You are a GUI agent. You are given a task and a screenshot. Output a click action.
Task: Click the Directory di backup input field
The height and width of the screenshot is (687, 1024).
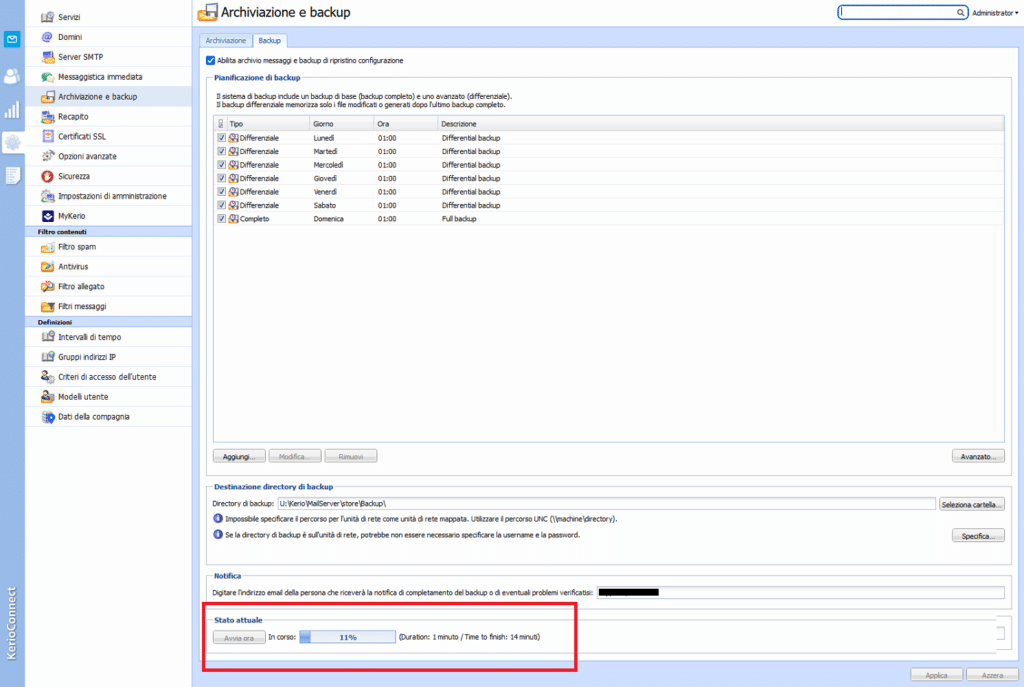605,504
